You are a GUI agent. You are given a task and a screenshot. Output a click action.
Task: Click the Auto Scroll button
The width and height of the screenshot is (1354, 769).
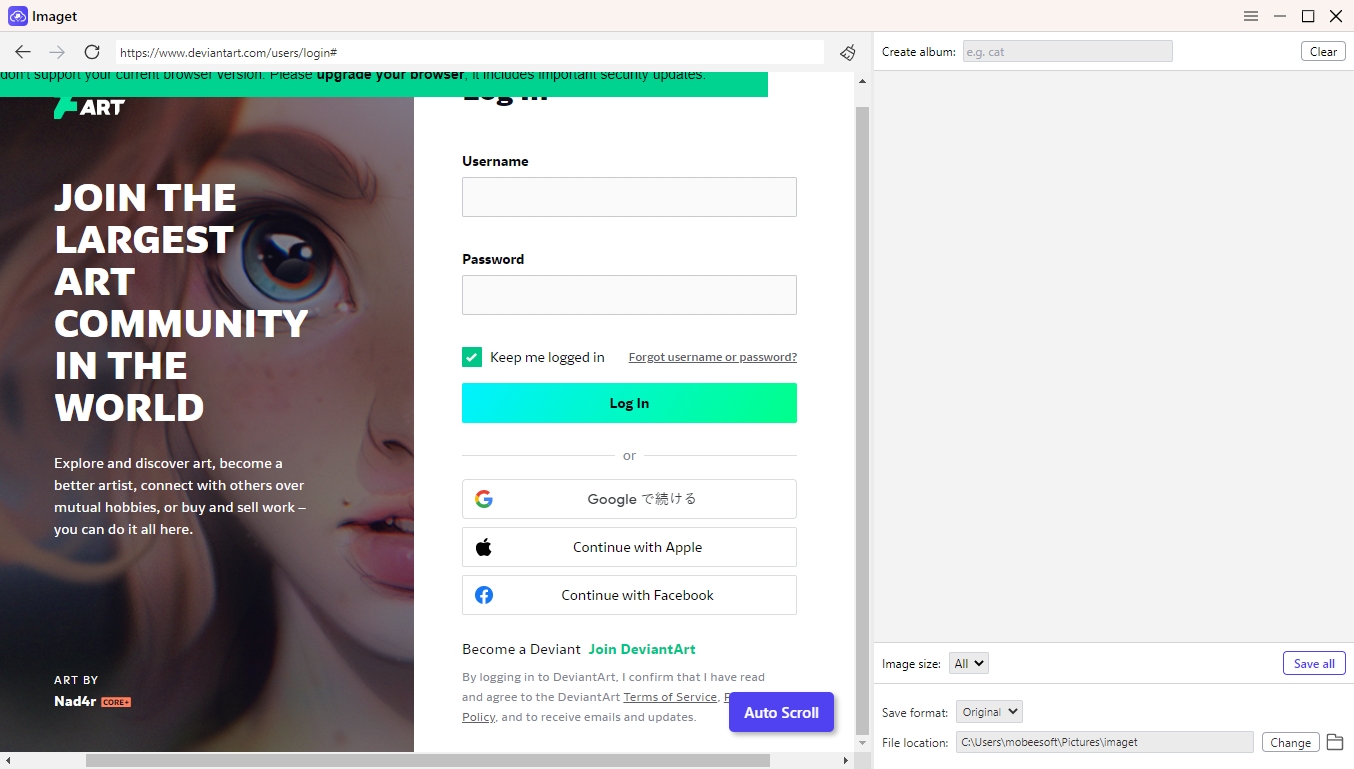point(781,712)
